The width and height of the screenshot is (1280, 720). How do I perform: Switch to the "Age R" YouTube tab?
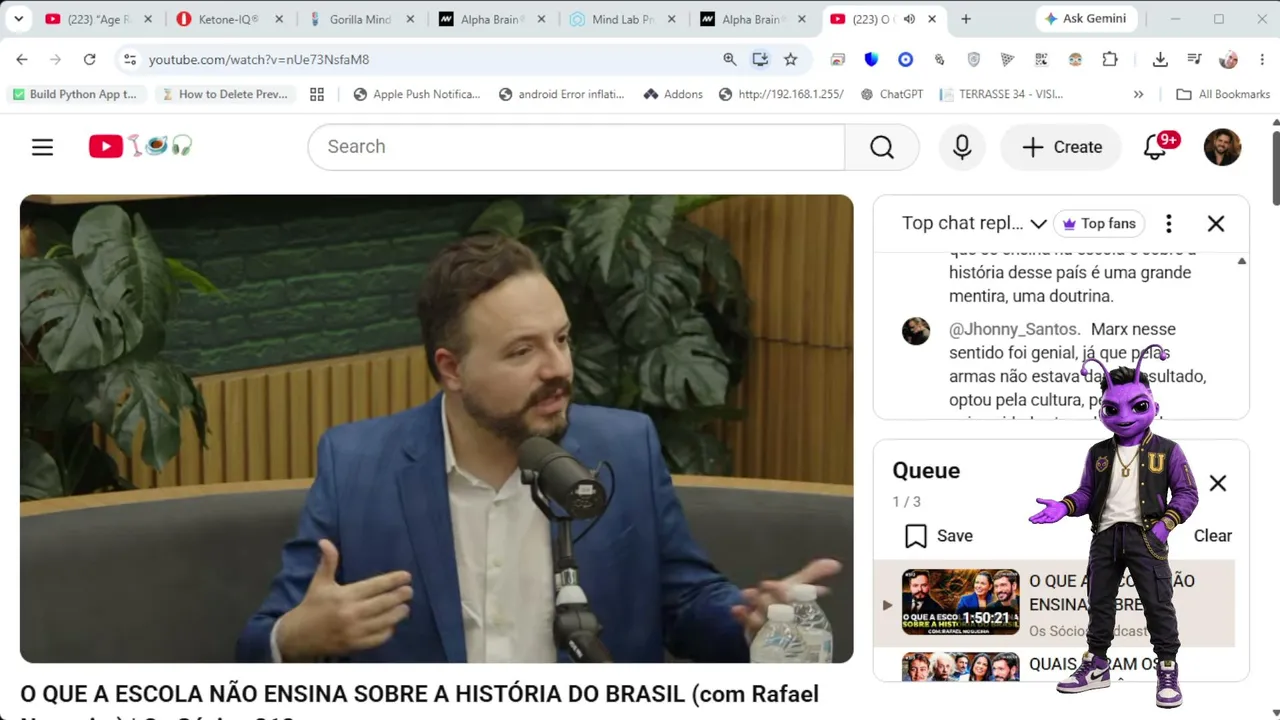(x=99, y=19)
